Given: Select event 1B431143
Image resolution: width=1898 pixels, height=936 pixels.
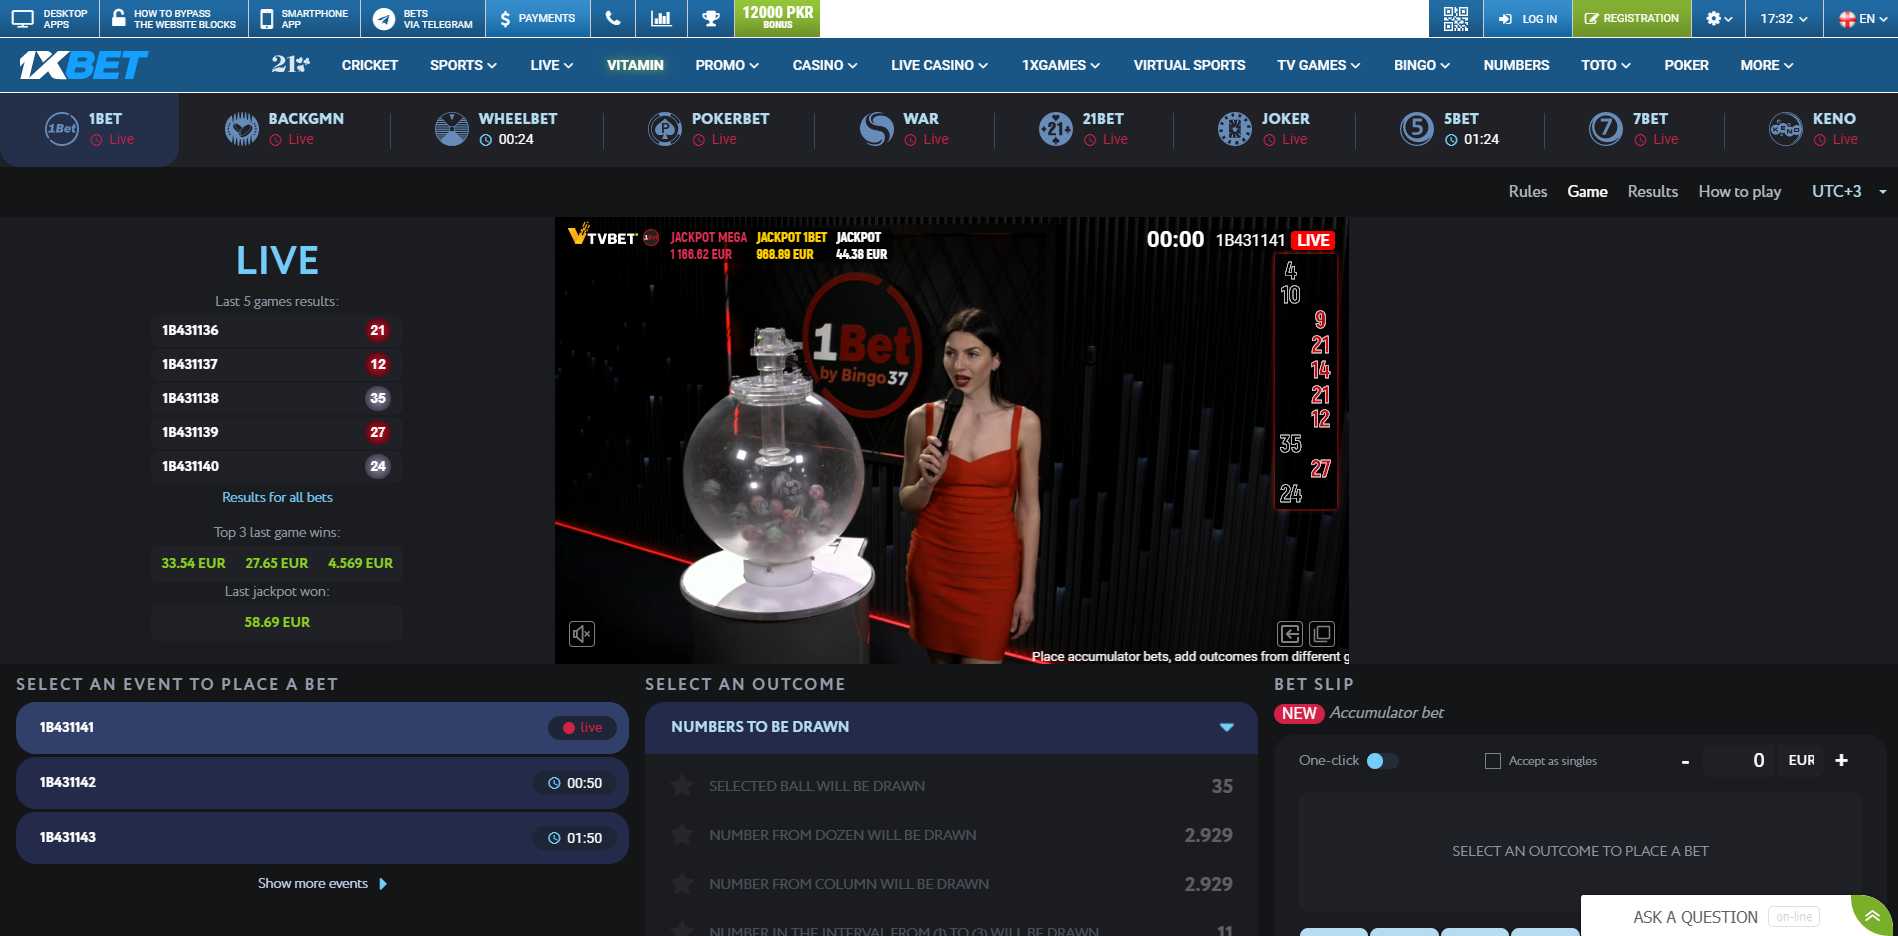Looking at the screenshot, I should coord(322,838).
